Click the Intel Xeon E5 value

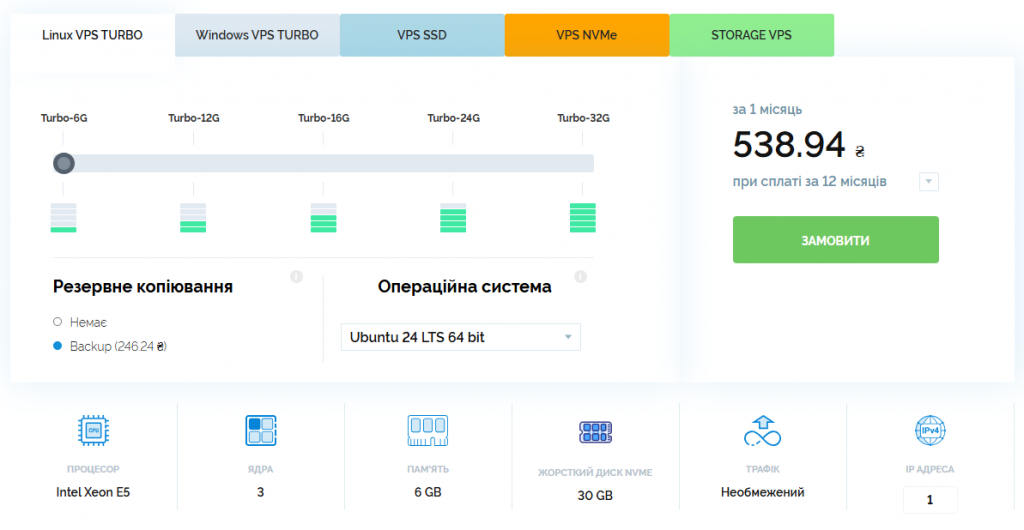pyautogui.click(x=93, y=492)
